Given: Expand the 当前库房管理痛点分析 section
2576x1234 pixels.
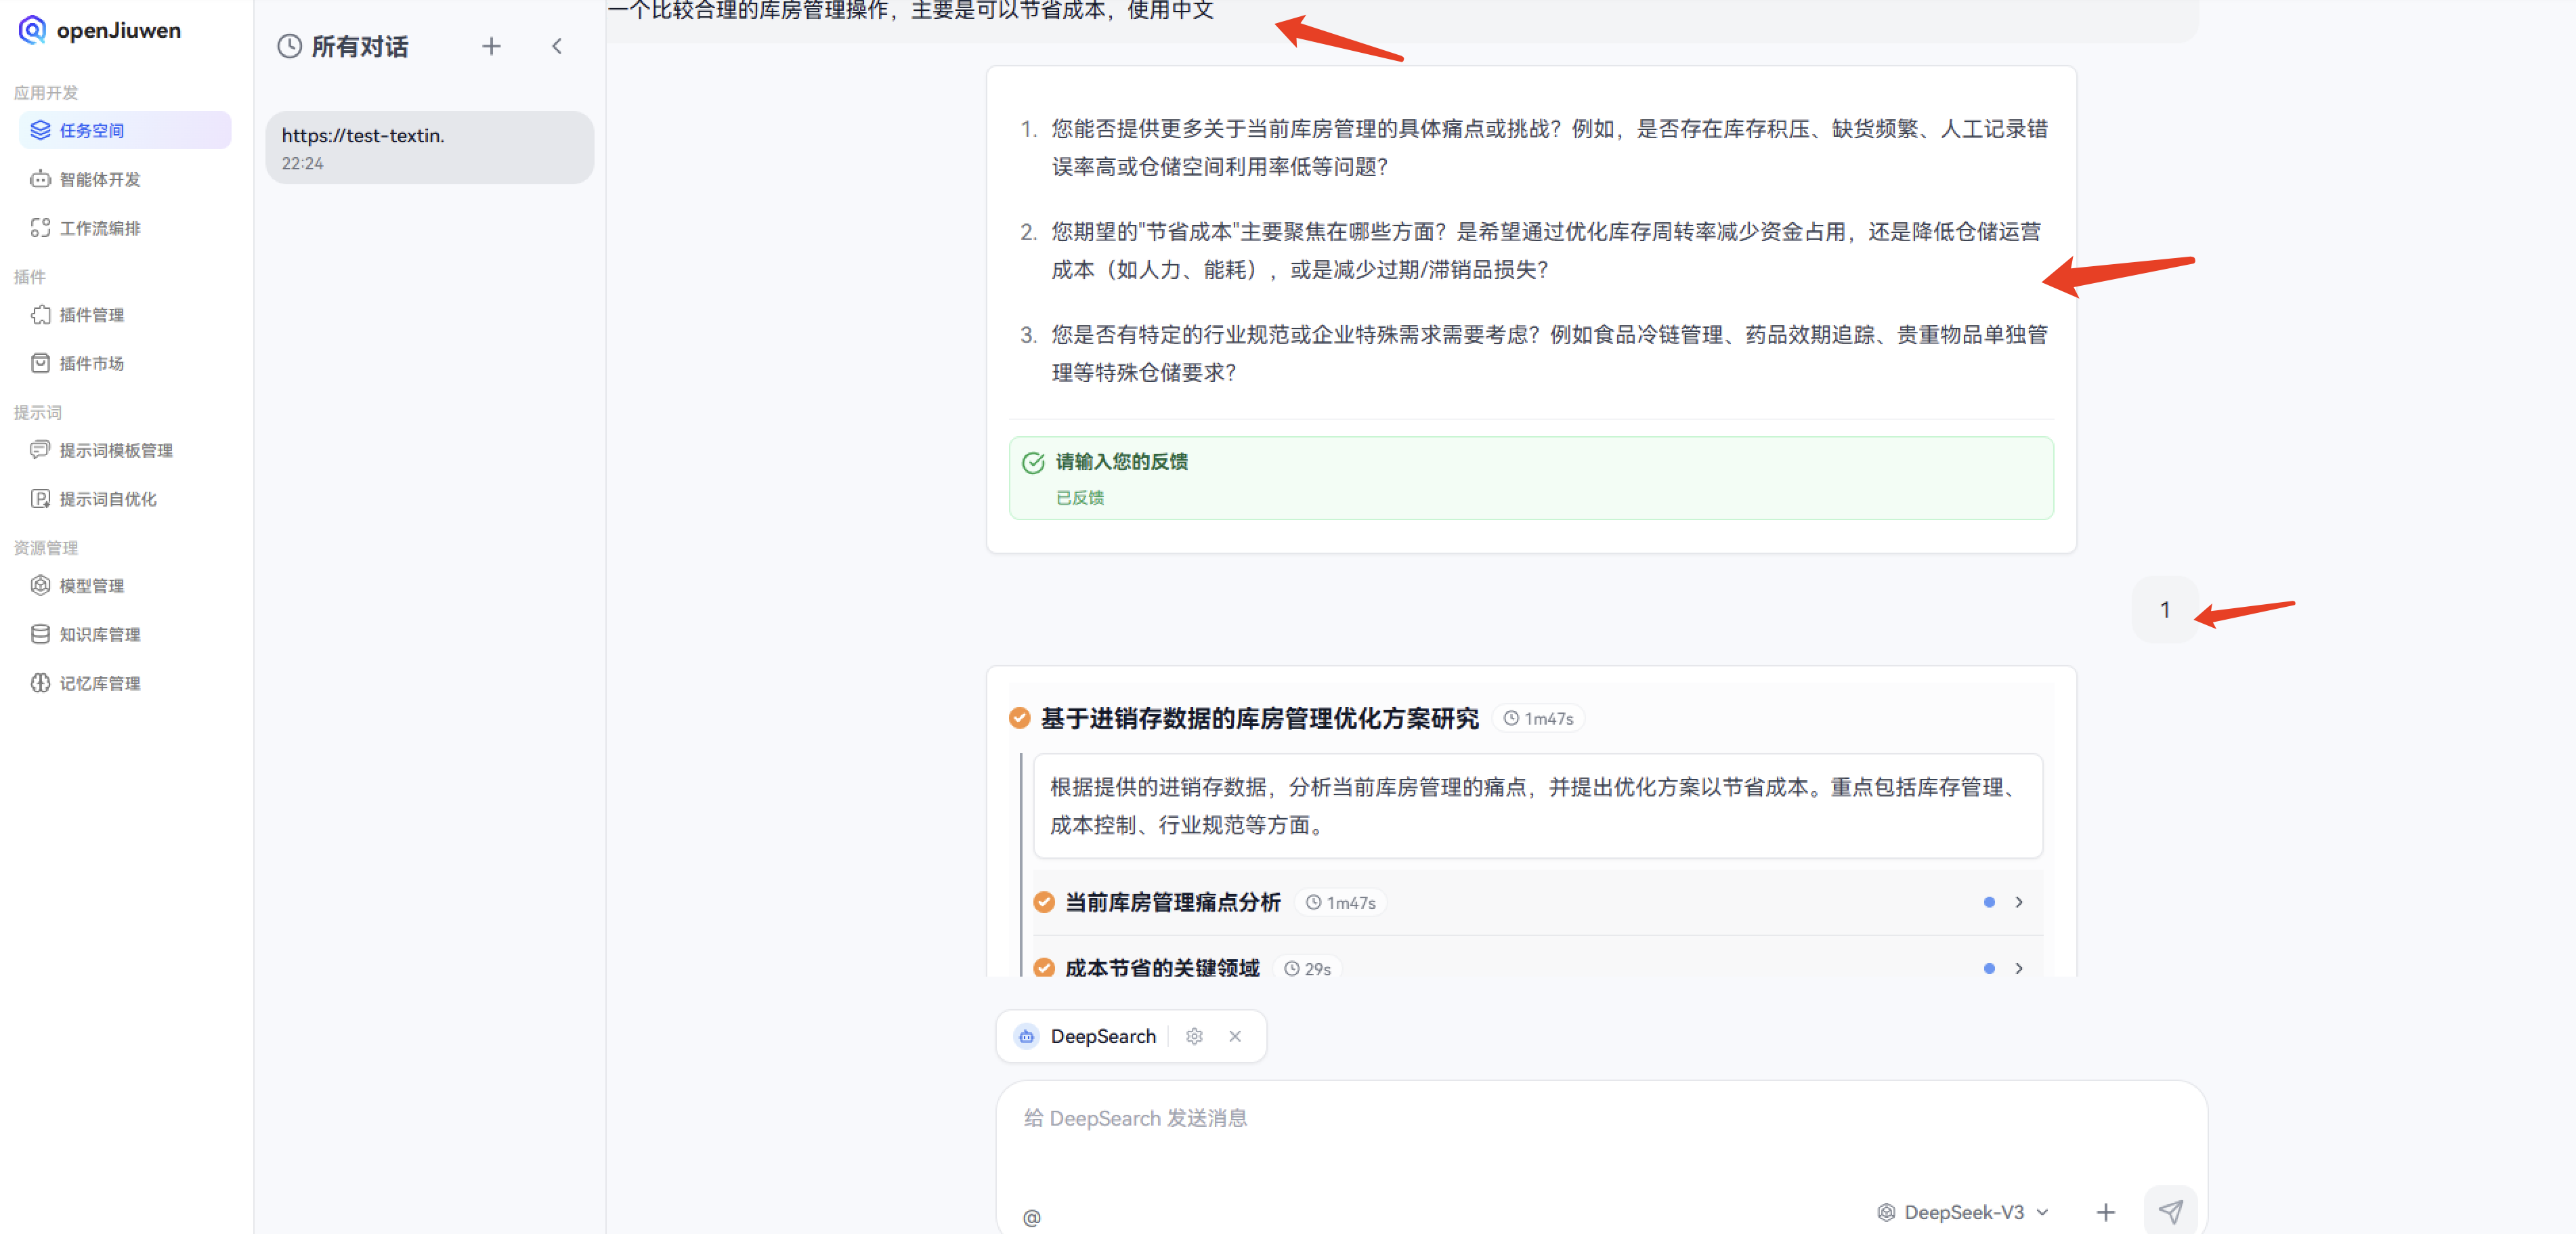Looking at the screenshot, I should [2019, 901].
